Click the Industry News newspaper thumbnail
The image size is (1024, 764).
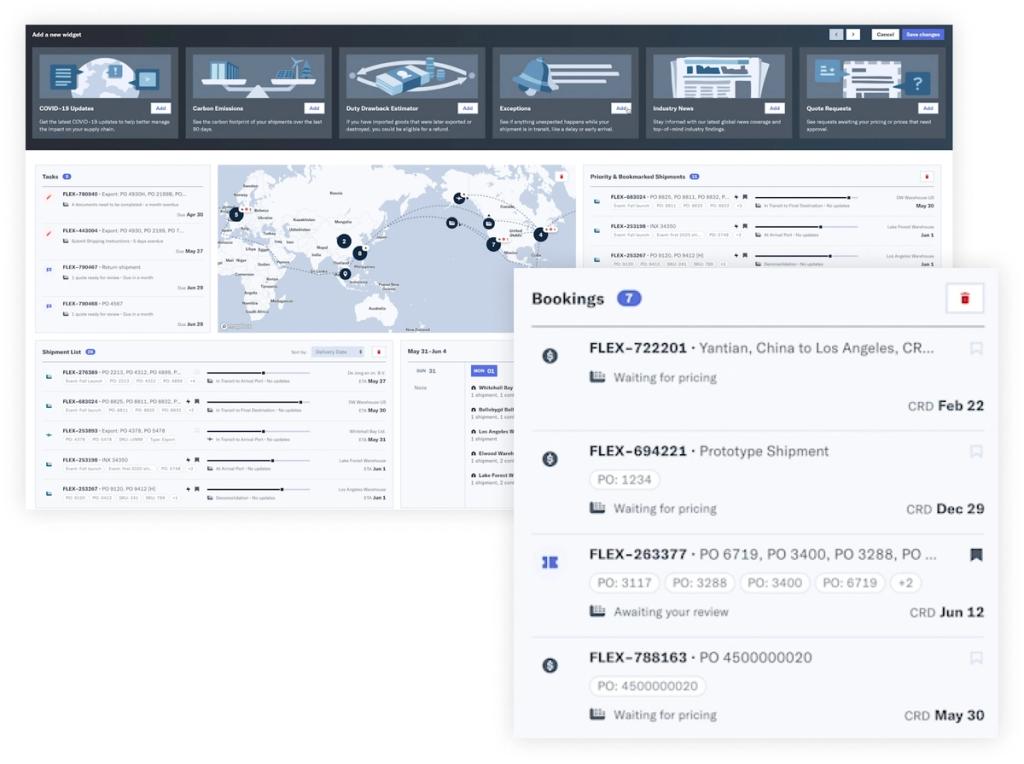click(x=719, y=77)
